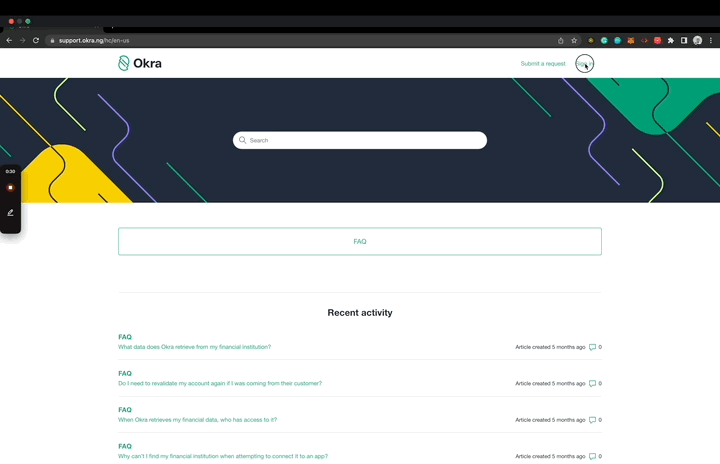Open 'What data does Okra retrieve' article
This screenshot has height=464, width=720.
pos(194,347)
